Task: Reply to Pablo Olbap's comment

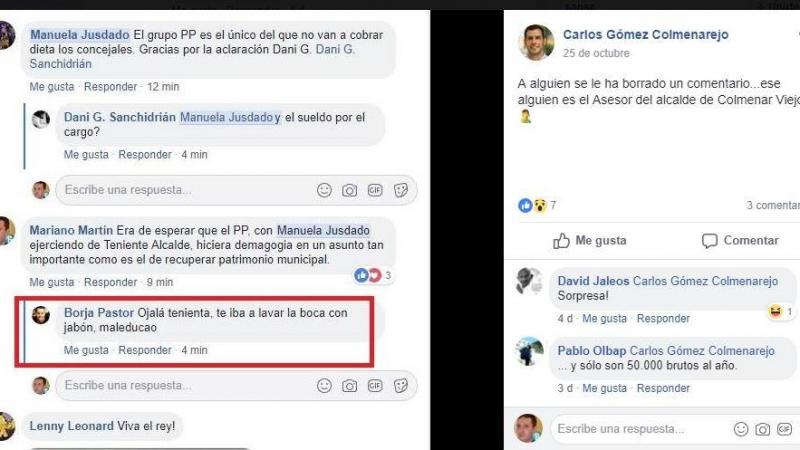Action: (x=663, y=388)
